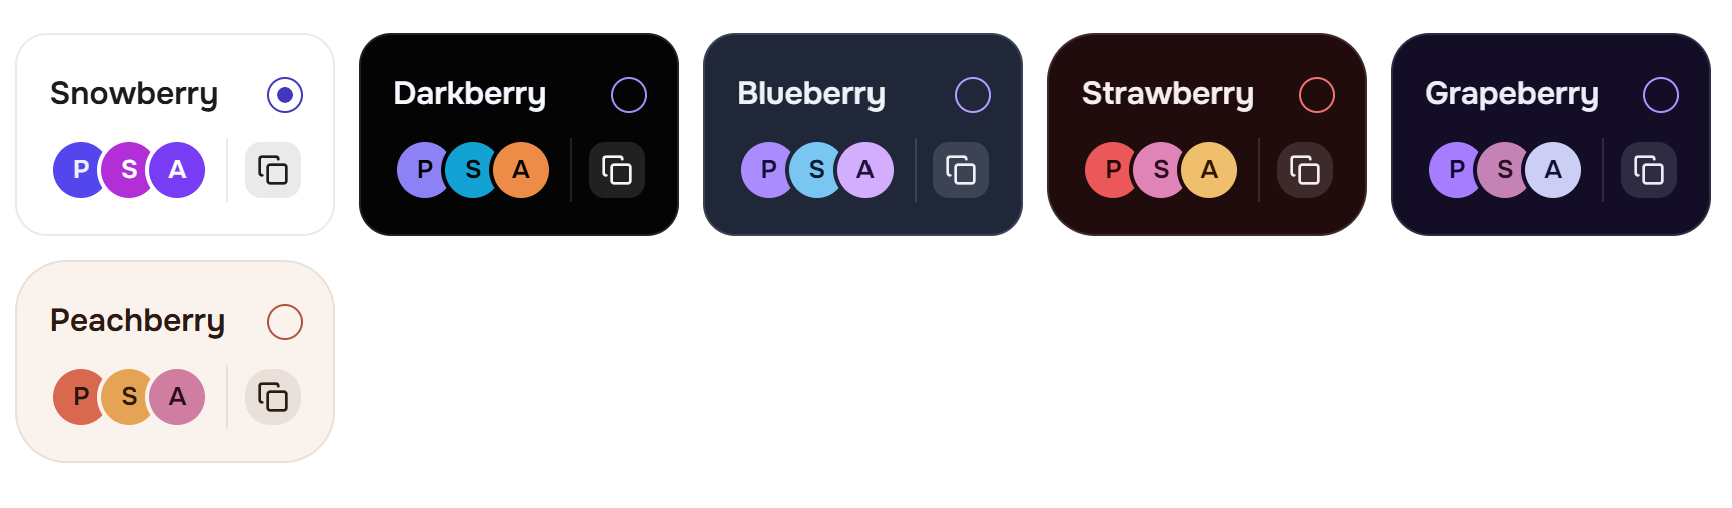Copy the Snowberry theme
Screen dimensions: 1732x508
(273, 170)
